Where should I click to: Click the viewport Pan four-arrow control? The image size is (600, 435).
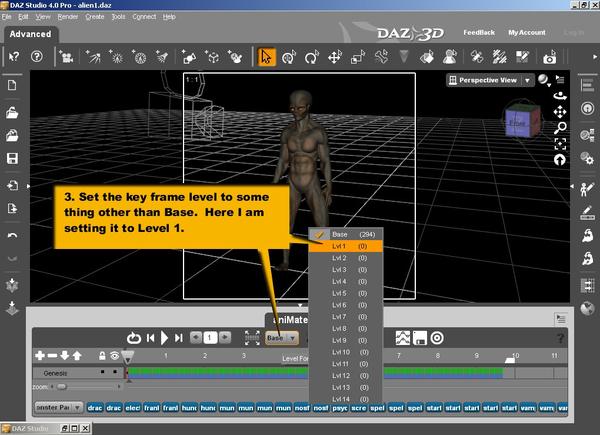[560, 112]
